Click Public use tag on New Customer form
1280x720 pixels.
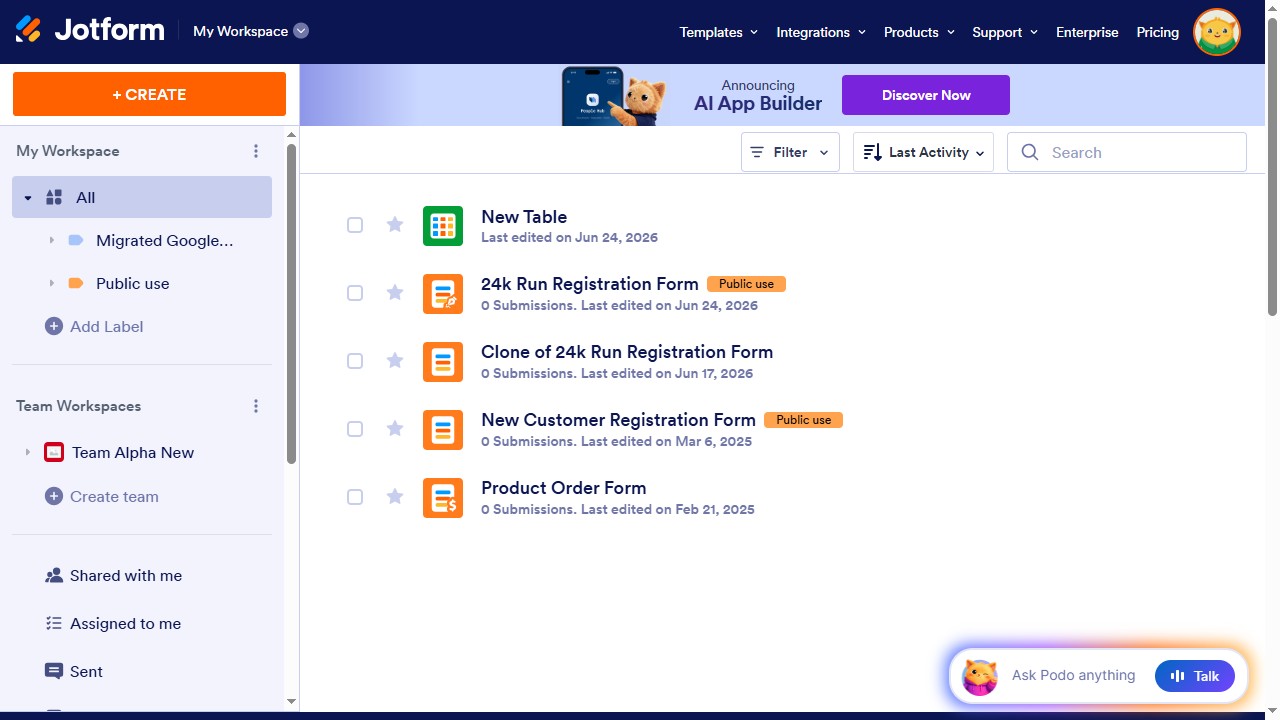coord(804,420)
